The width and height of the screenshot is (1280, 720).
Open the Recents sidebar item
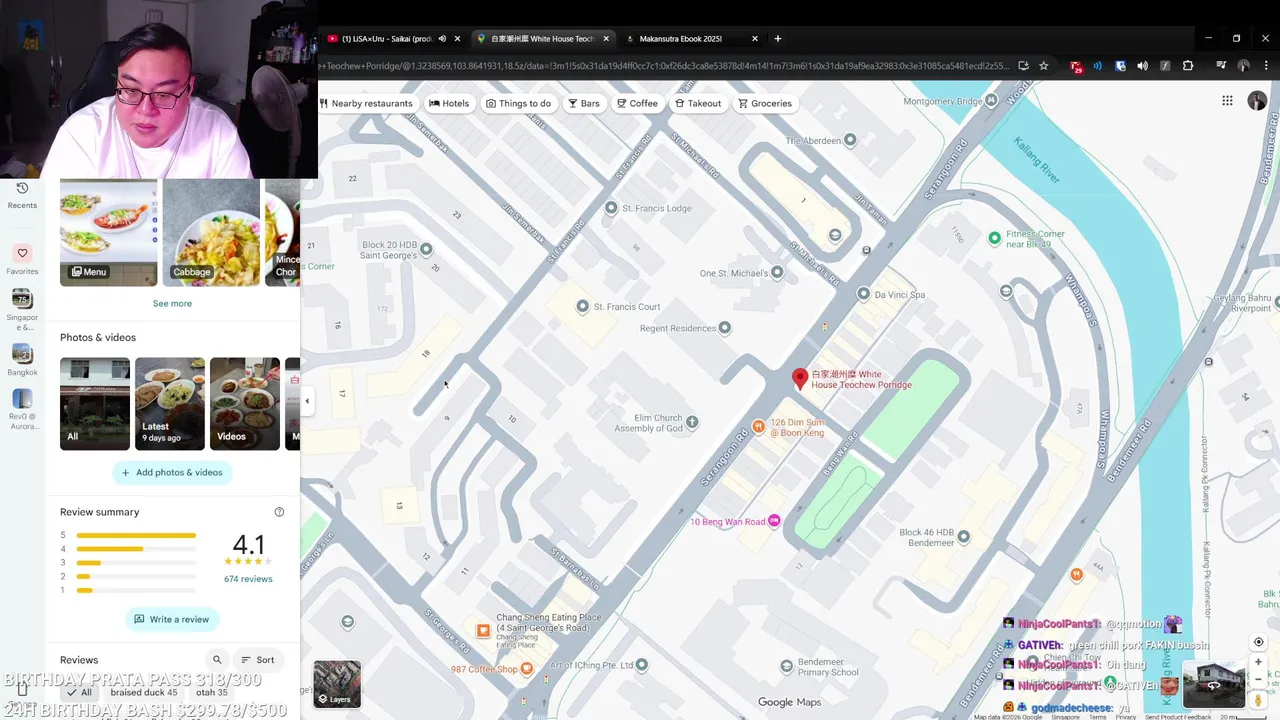(22, 194)
